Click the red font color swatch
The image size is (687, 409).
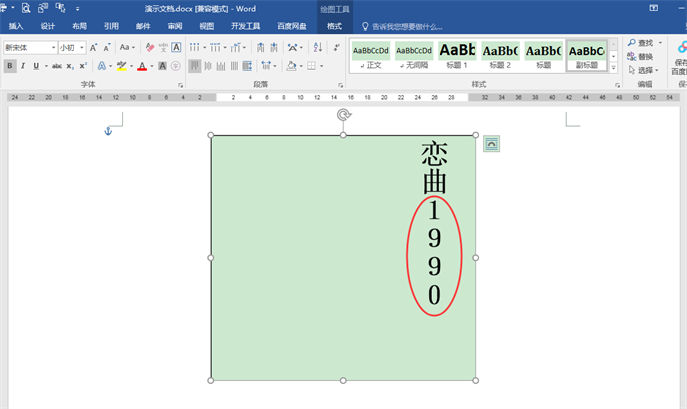click(142, 66)
